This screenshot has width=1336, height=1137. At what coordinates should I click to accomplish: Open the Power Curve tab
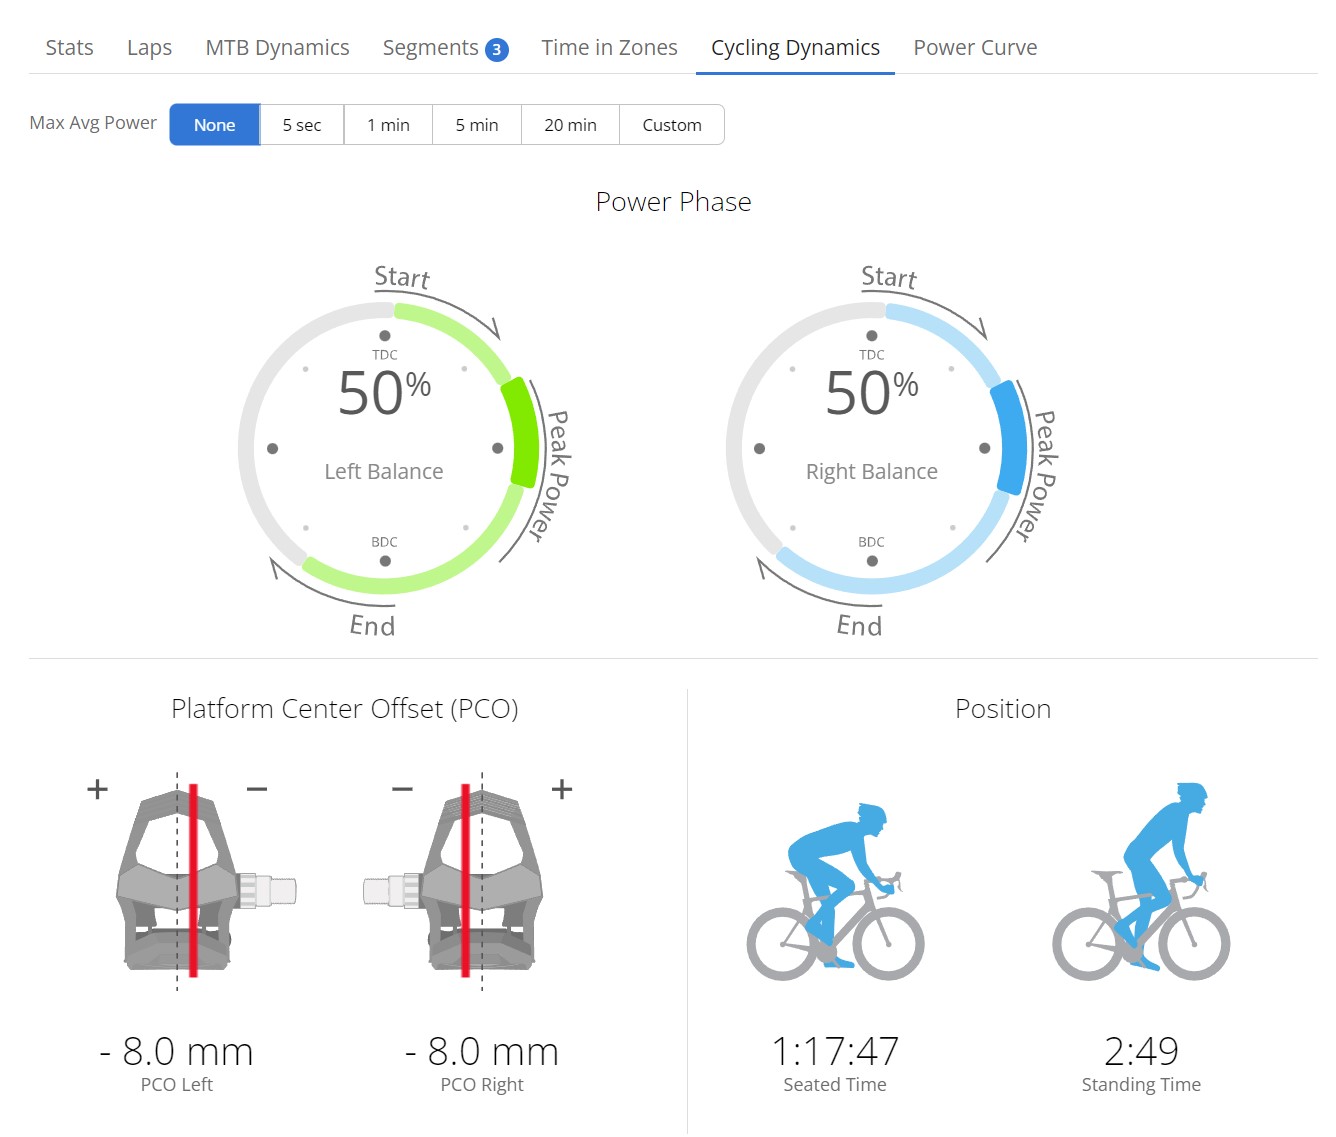[x=975, y=48]
